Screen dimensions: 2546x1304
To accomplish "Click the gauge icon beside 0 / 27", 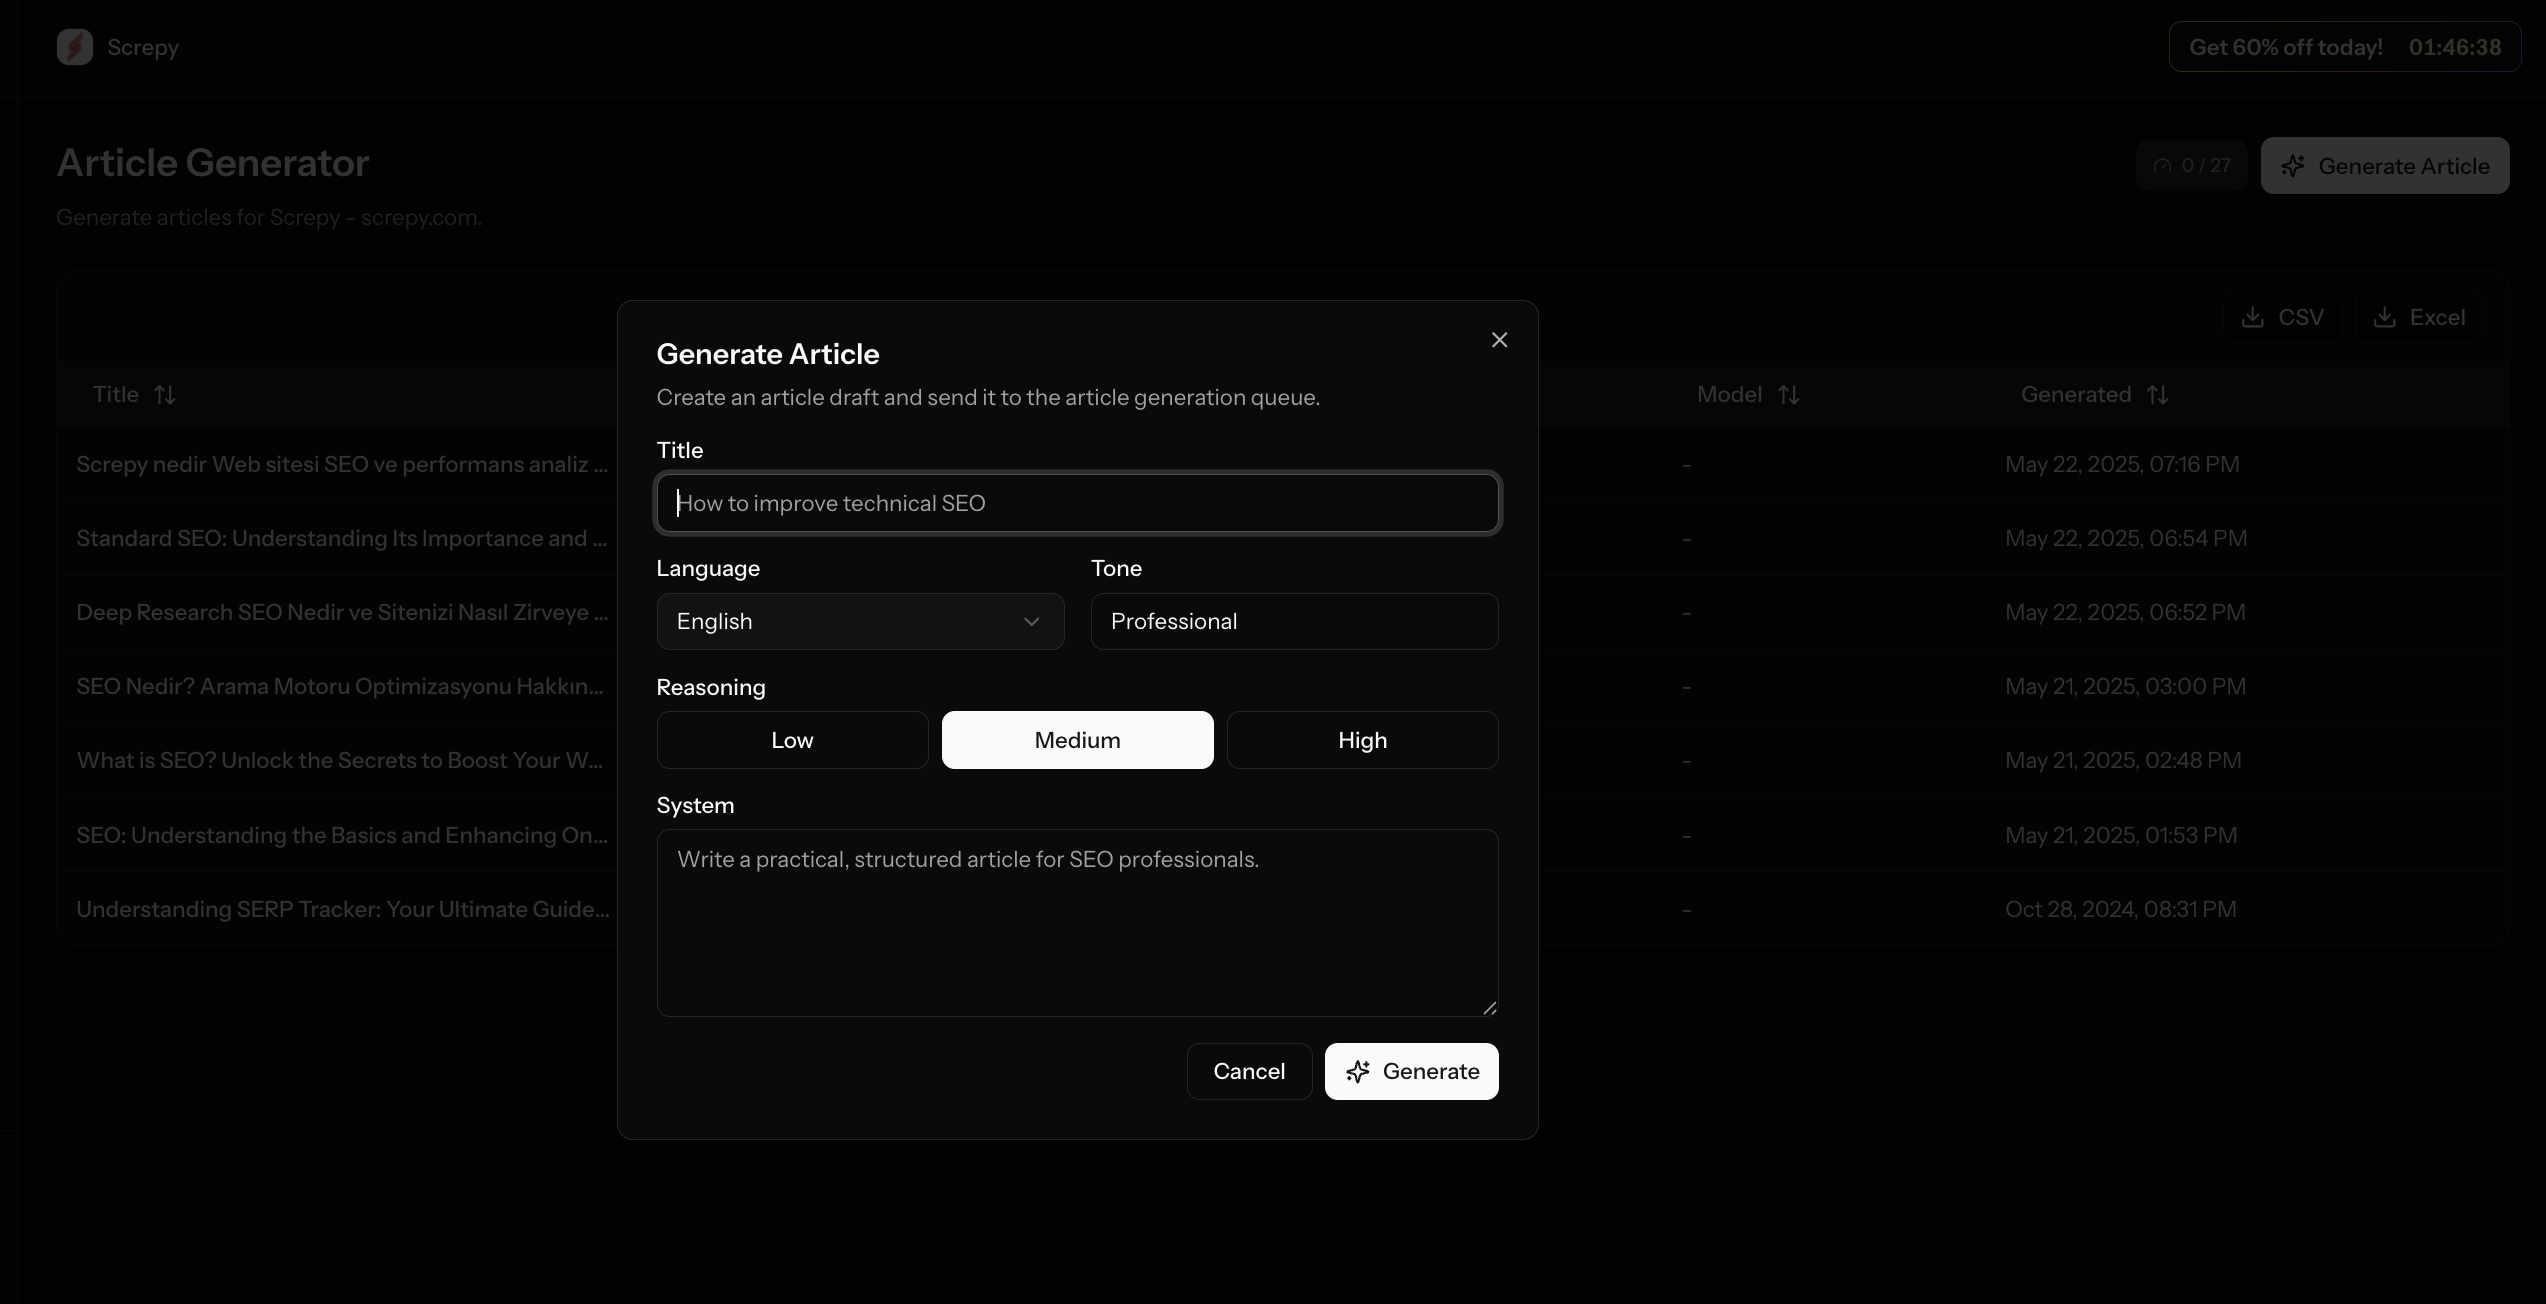I will 2163,166.
